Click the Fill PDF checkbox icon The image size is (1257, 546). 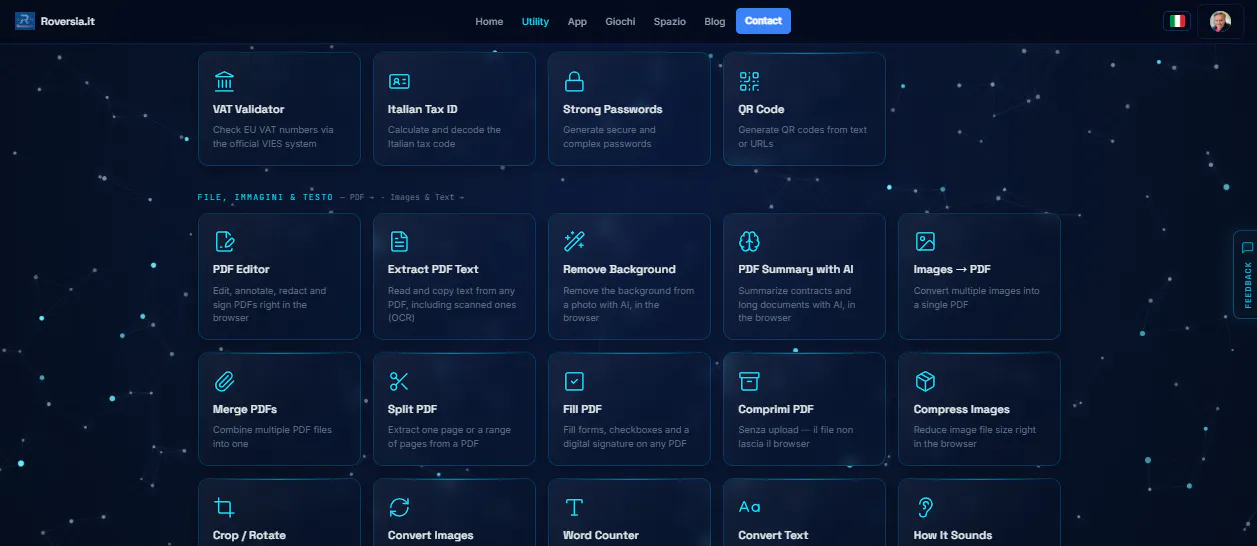click(x=574, y=381)
